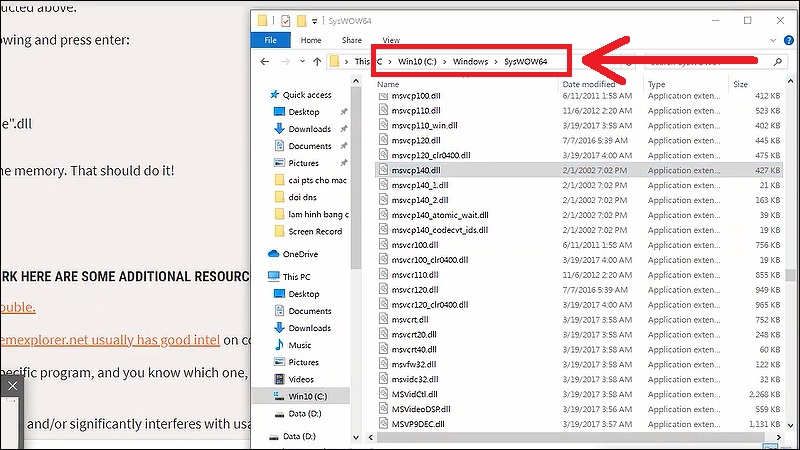Click file list scroll down arrow
The width and height of the screenshot is (800, 450).
point(790,425)
